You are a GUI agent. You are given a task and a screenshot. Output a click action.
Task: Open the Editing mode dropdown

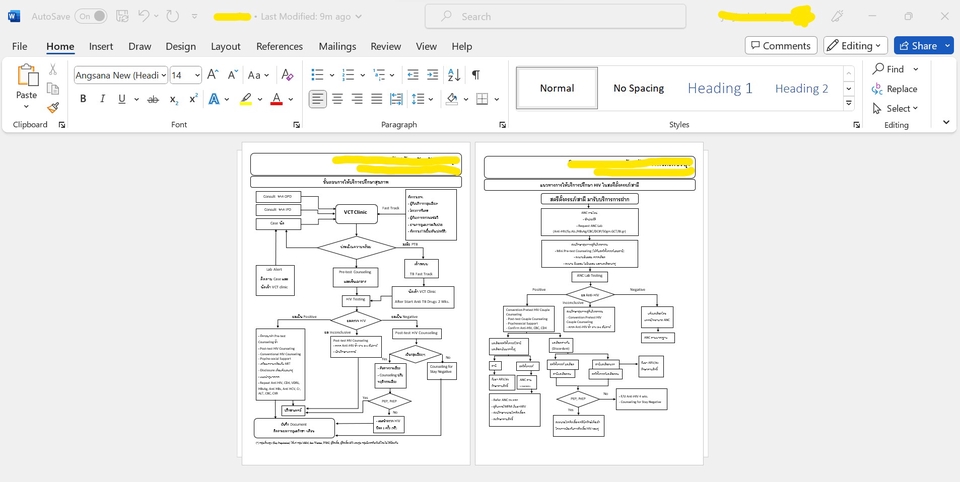pyautogui.click(x=855, y=45)
